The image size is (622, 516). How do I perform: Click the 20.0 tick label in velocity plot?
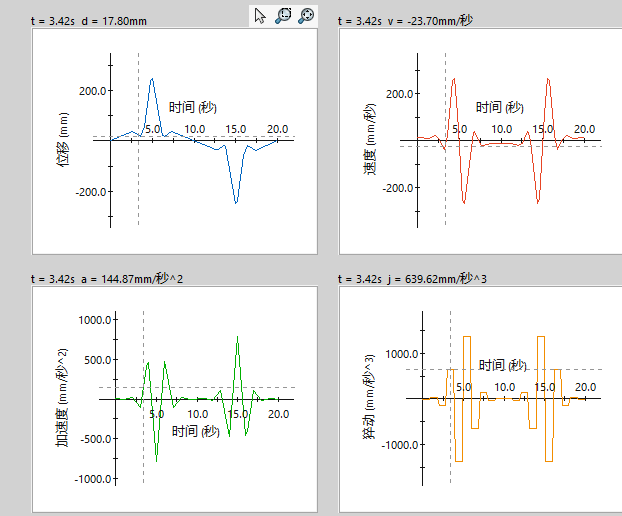(582, 129)
